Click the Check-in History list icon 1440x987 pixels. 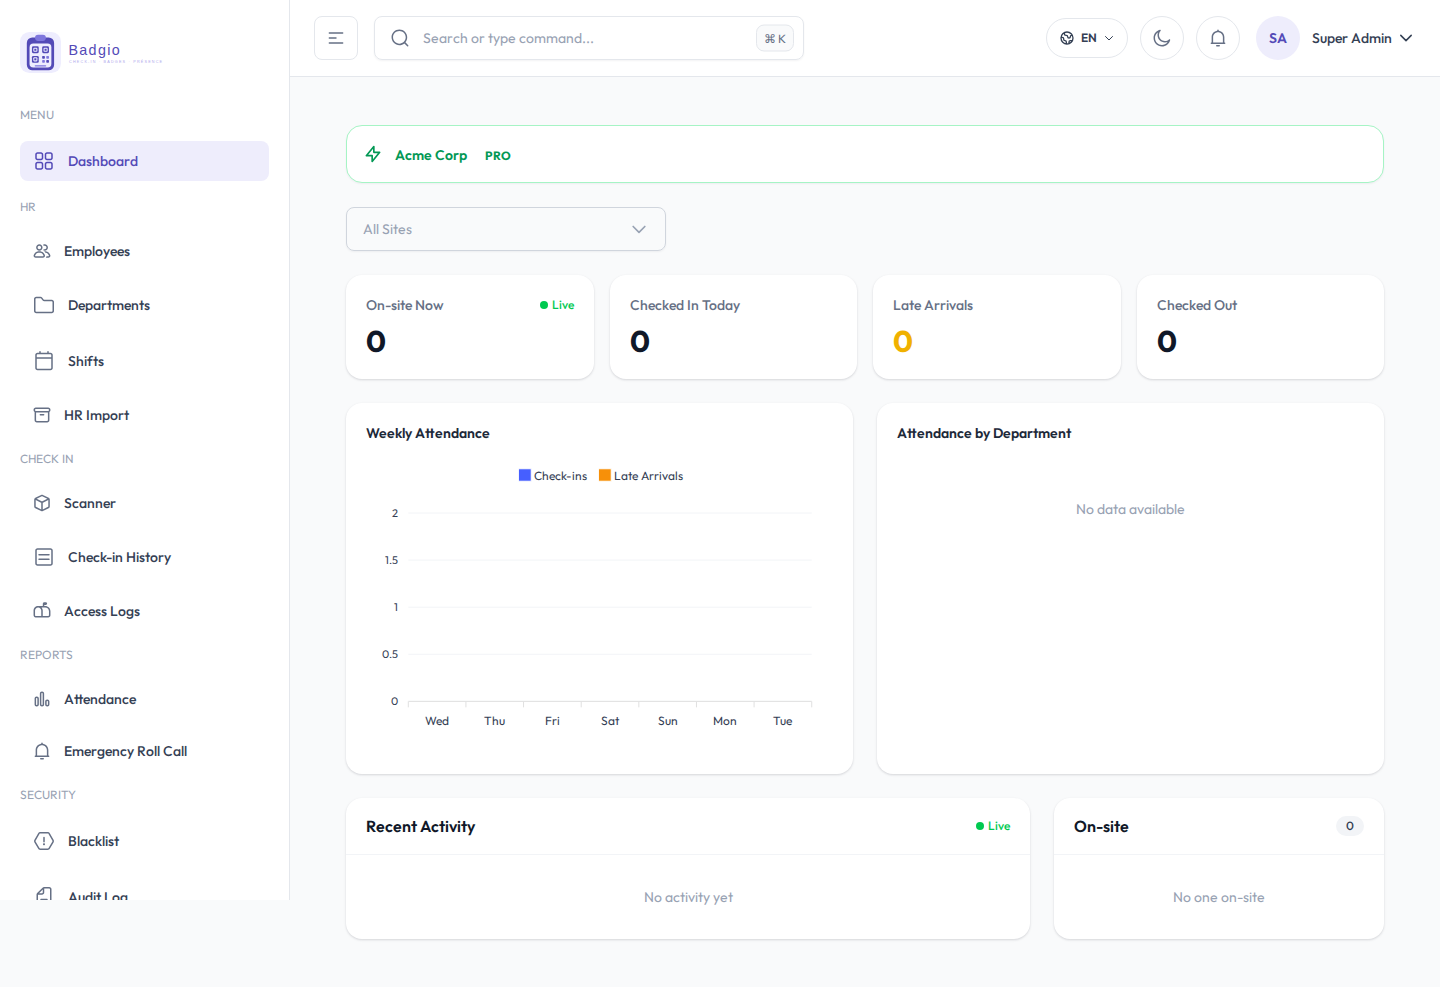click(44, 557)
